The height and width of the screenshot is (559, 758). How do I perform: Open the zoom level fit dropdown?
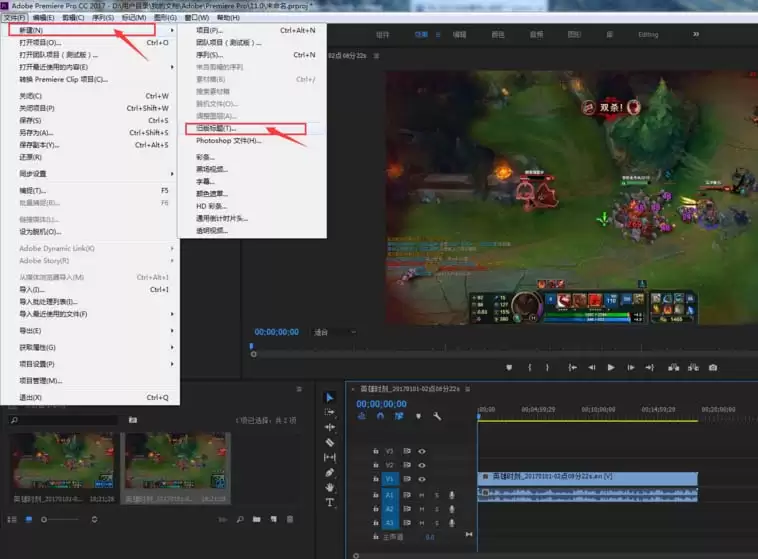(335, 332)
